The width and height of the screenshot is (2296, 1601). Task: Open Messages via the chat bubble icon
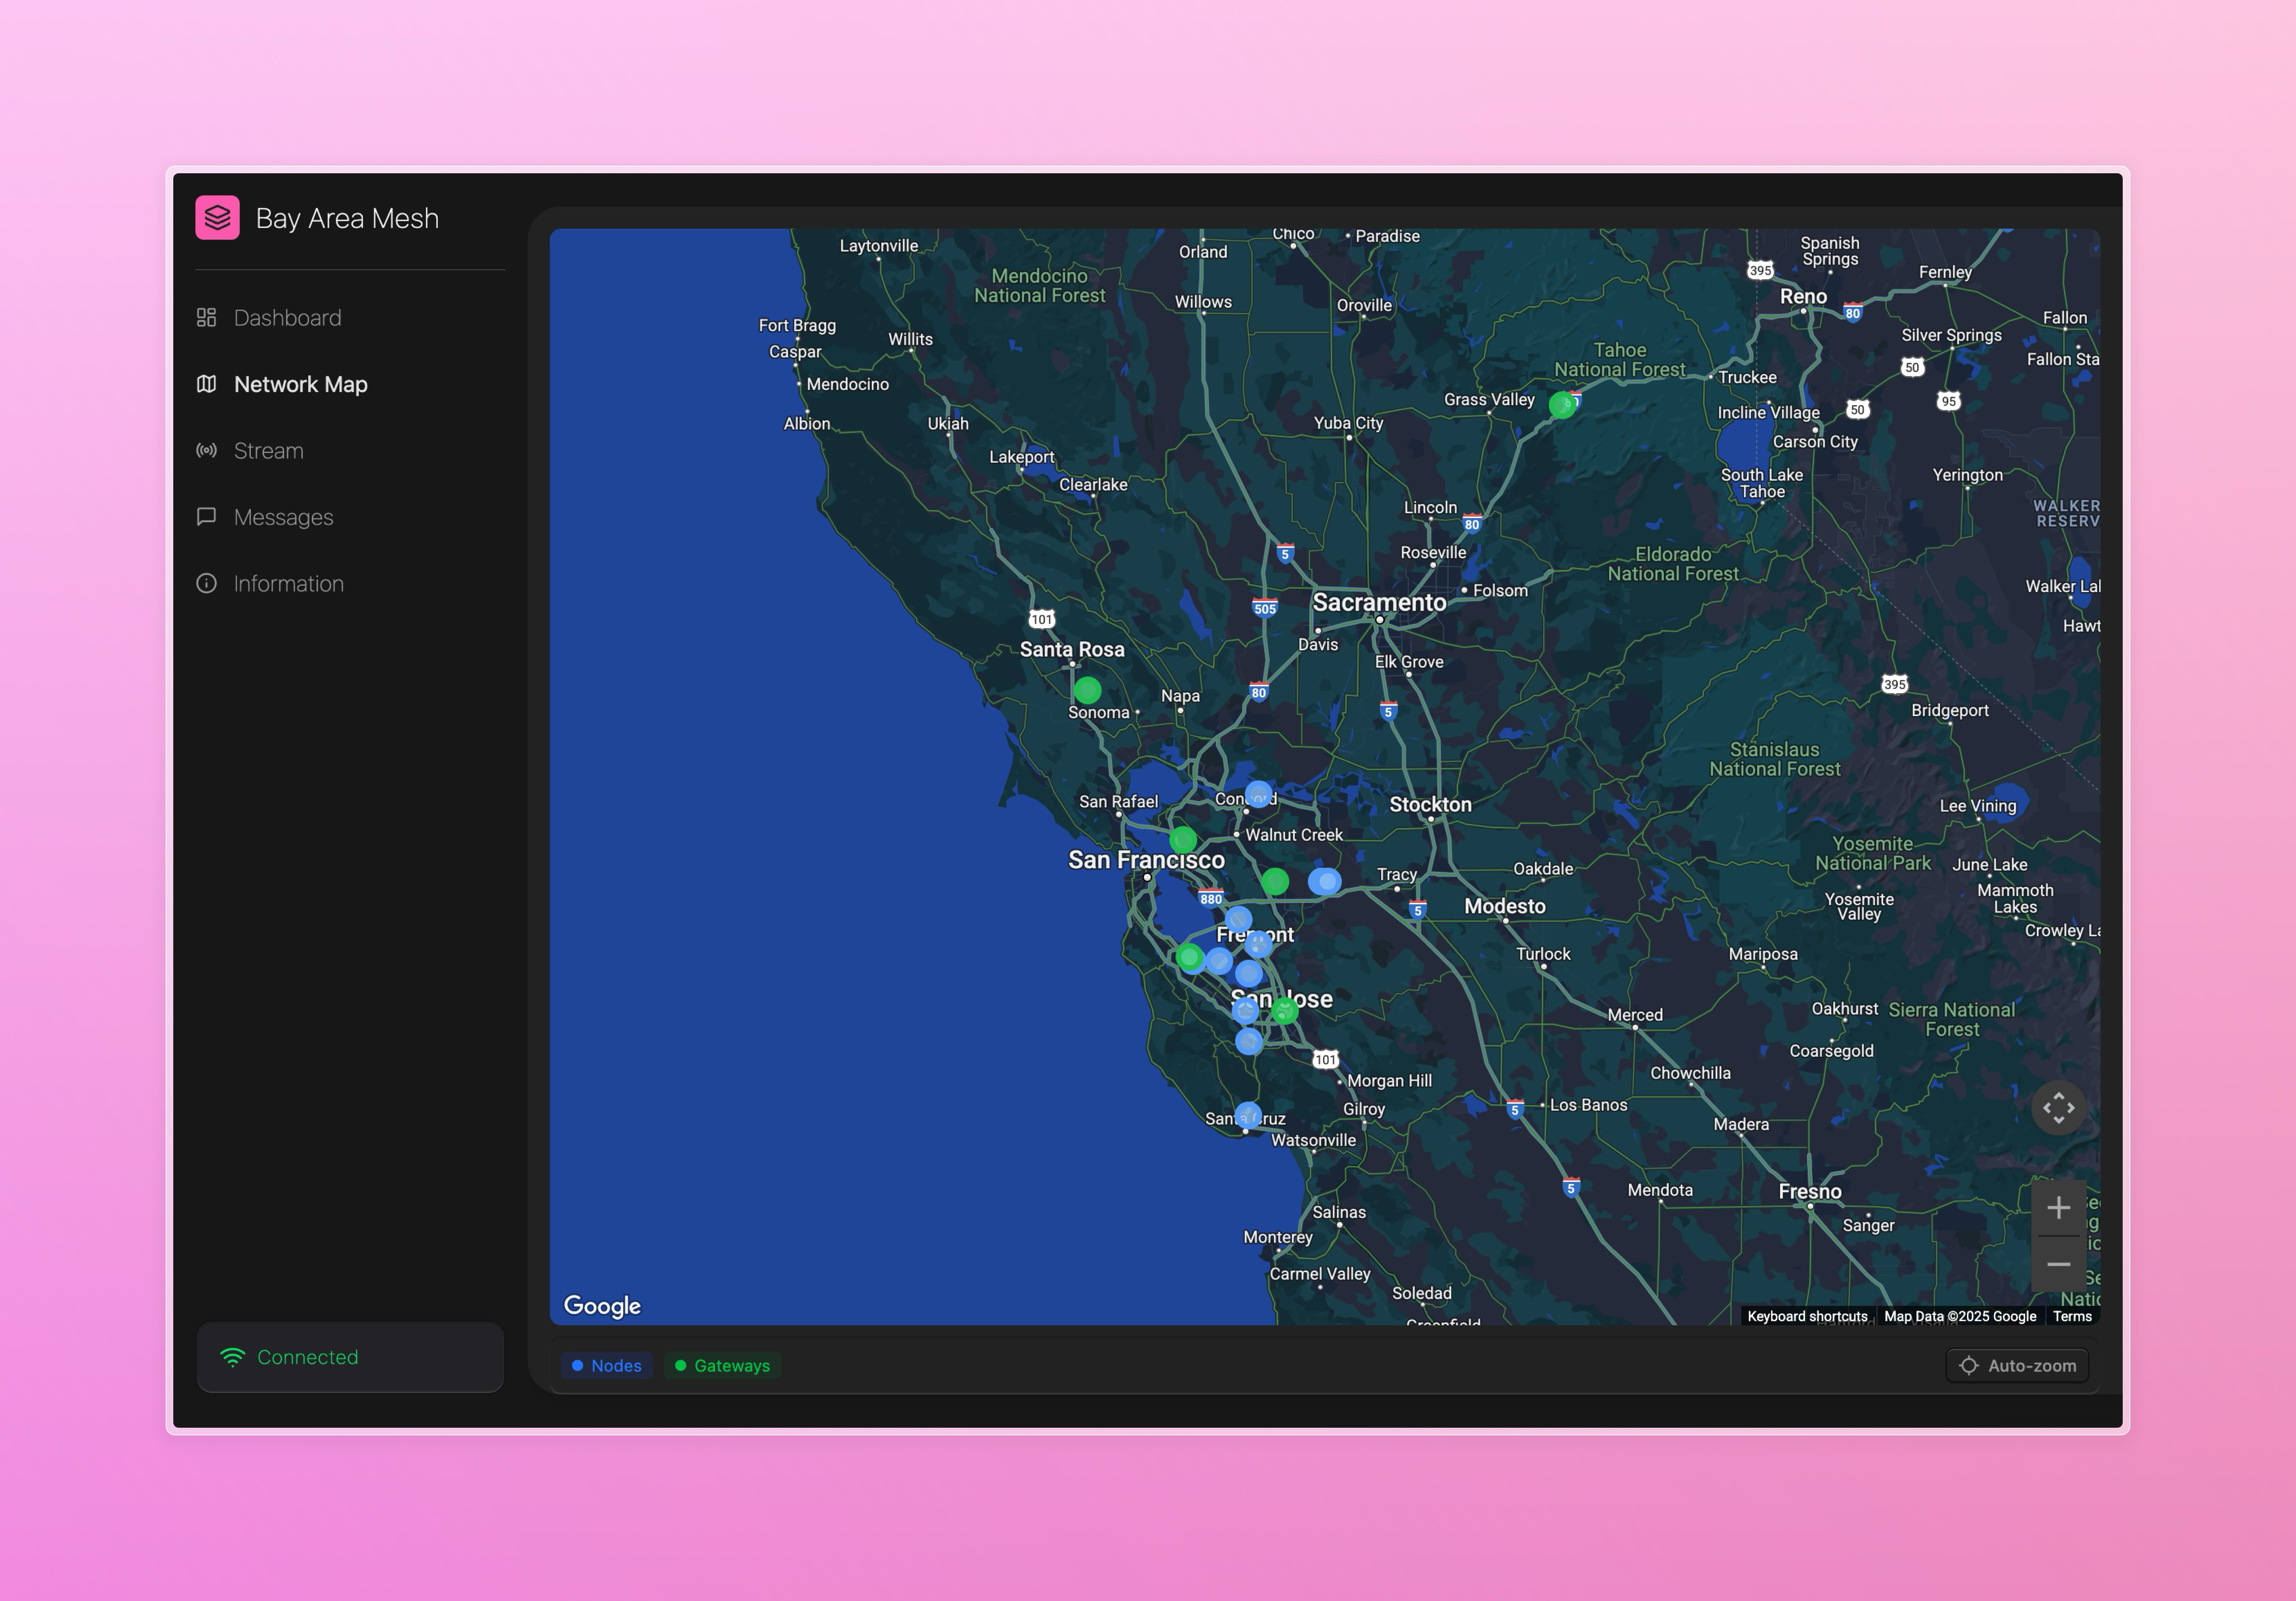(x=207, y=517)
